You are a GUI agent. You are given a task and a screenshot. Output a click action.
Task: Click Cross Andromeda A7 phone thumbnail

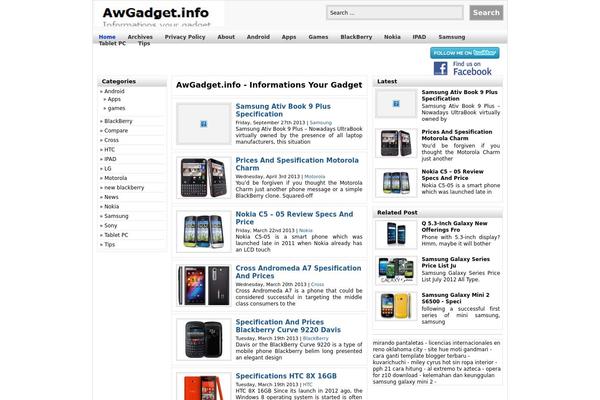(x=204, y=286)
